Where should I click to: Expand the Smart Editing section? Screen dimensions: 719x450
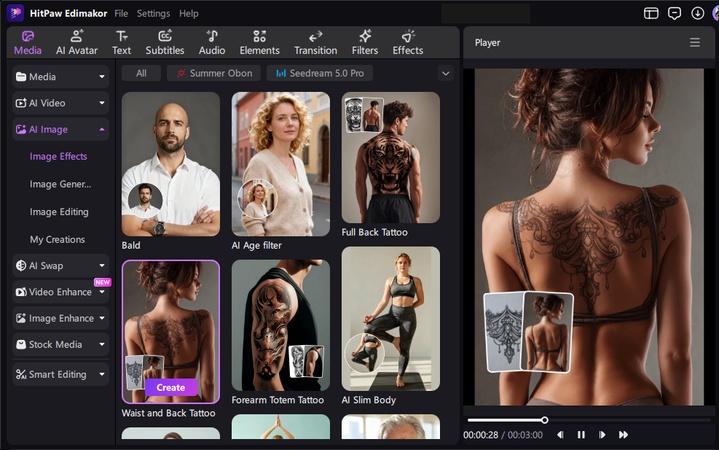[x=61, y=374]
